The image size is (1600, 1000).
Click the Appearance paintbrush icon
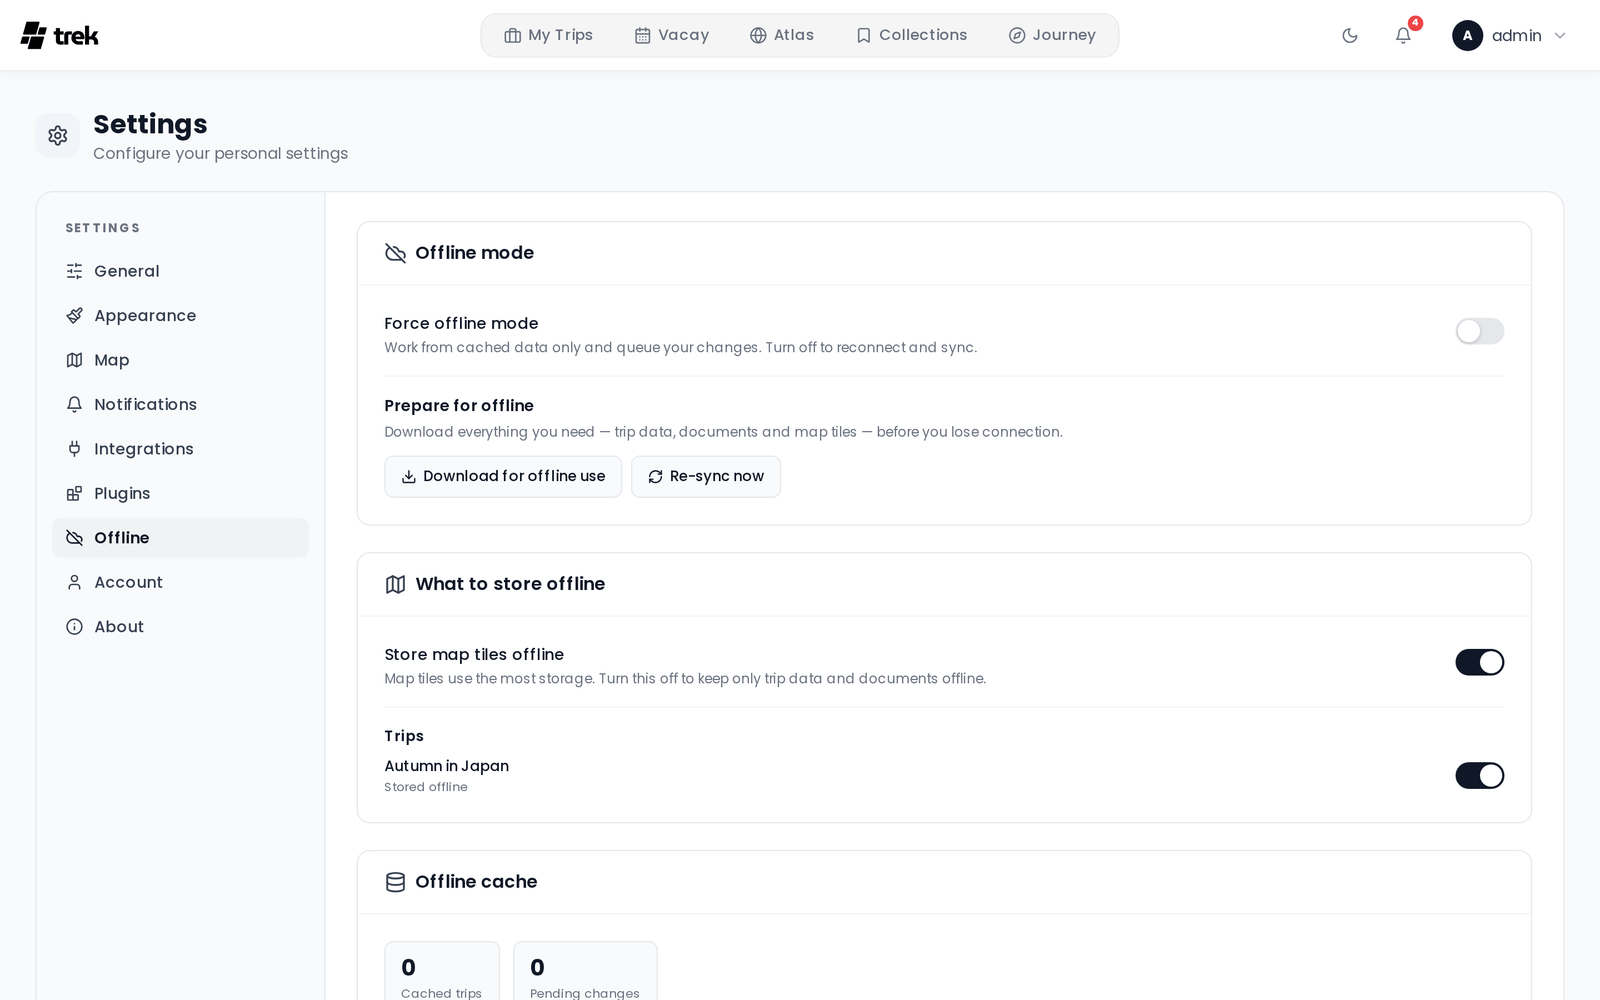(x=74, y=316)
